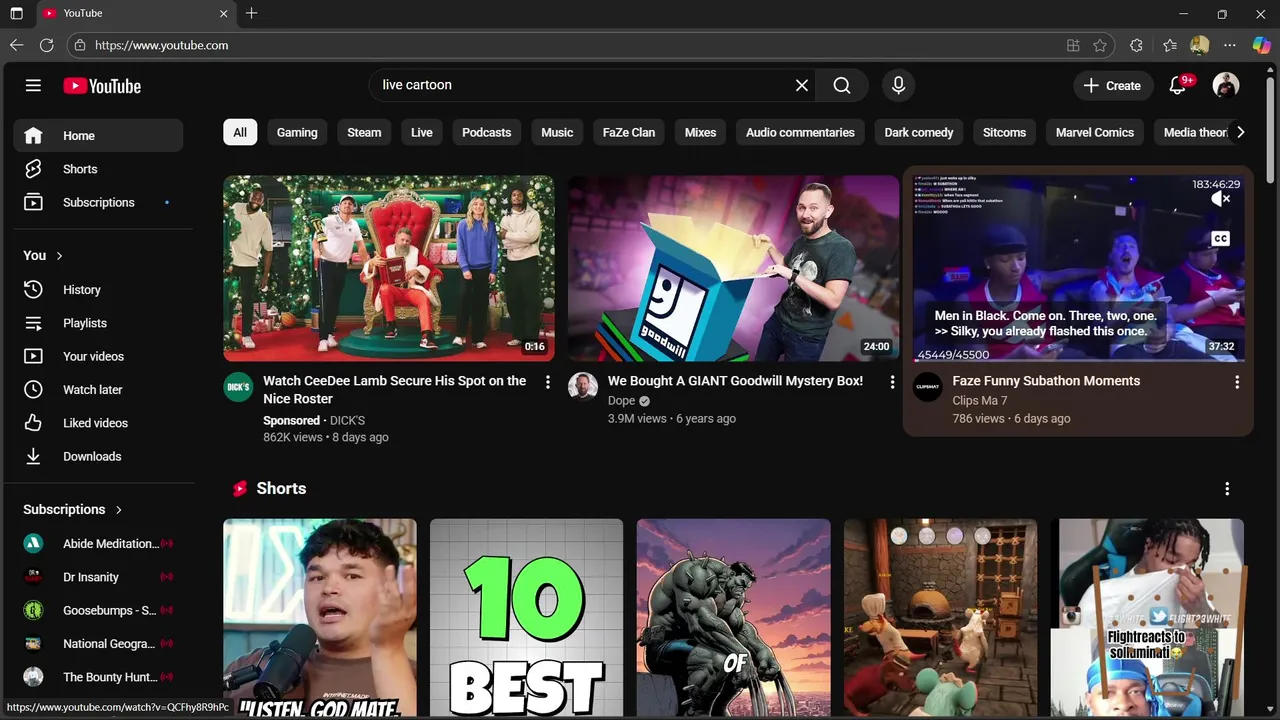Open a new browser tab
This screenshot has width=1280, height=720.
(x=251, y=13)
